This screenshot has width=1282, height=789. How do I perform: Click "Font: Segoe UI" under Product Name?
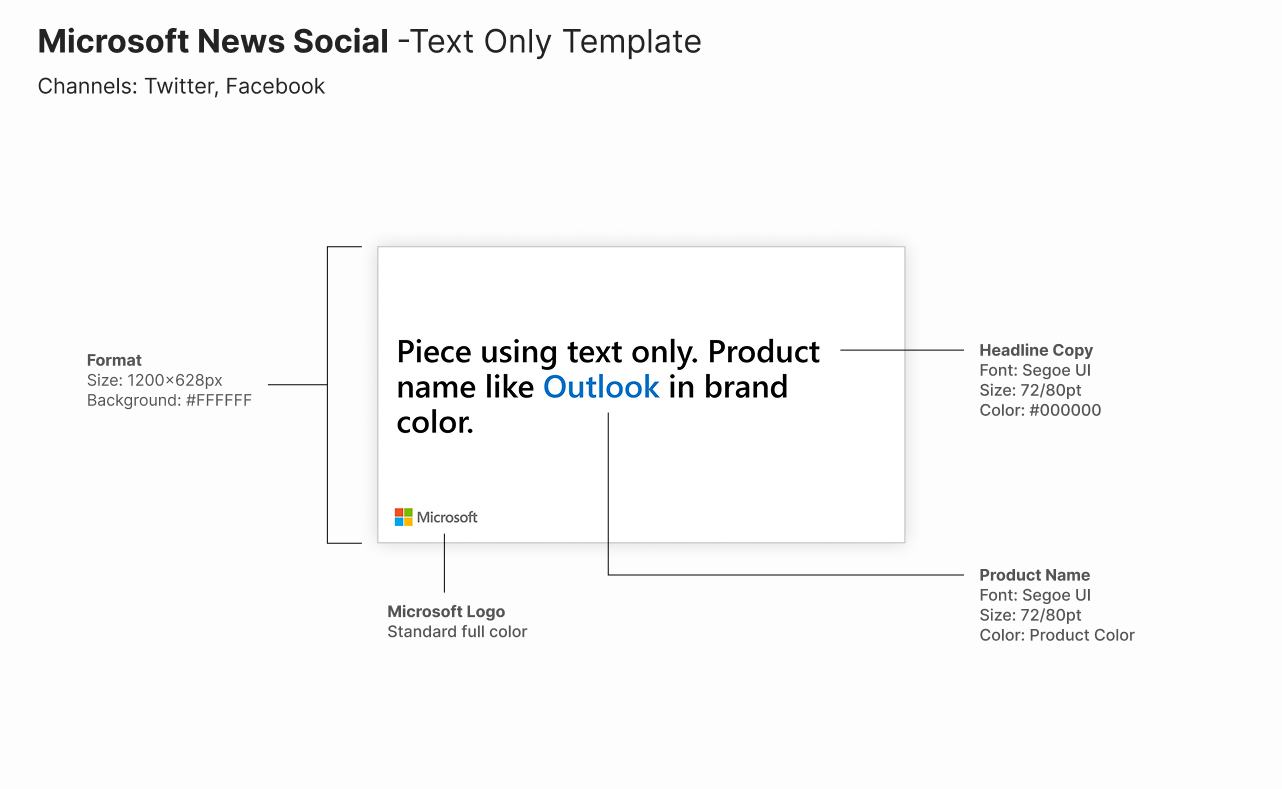point(1035,595)
